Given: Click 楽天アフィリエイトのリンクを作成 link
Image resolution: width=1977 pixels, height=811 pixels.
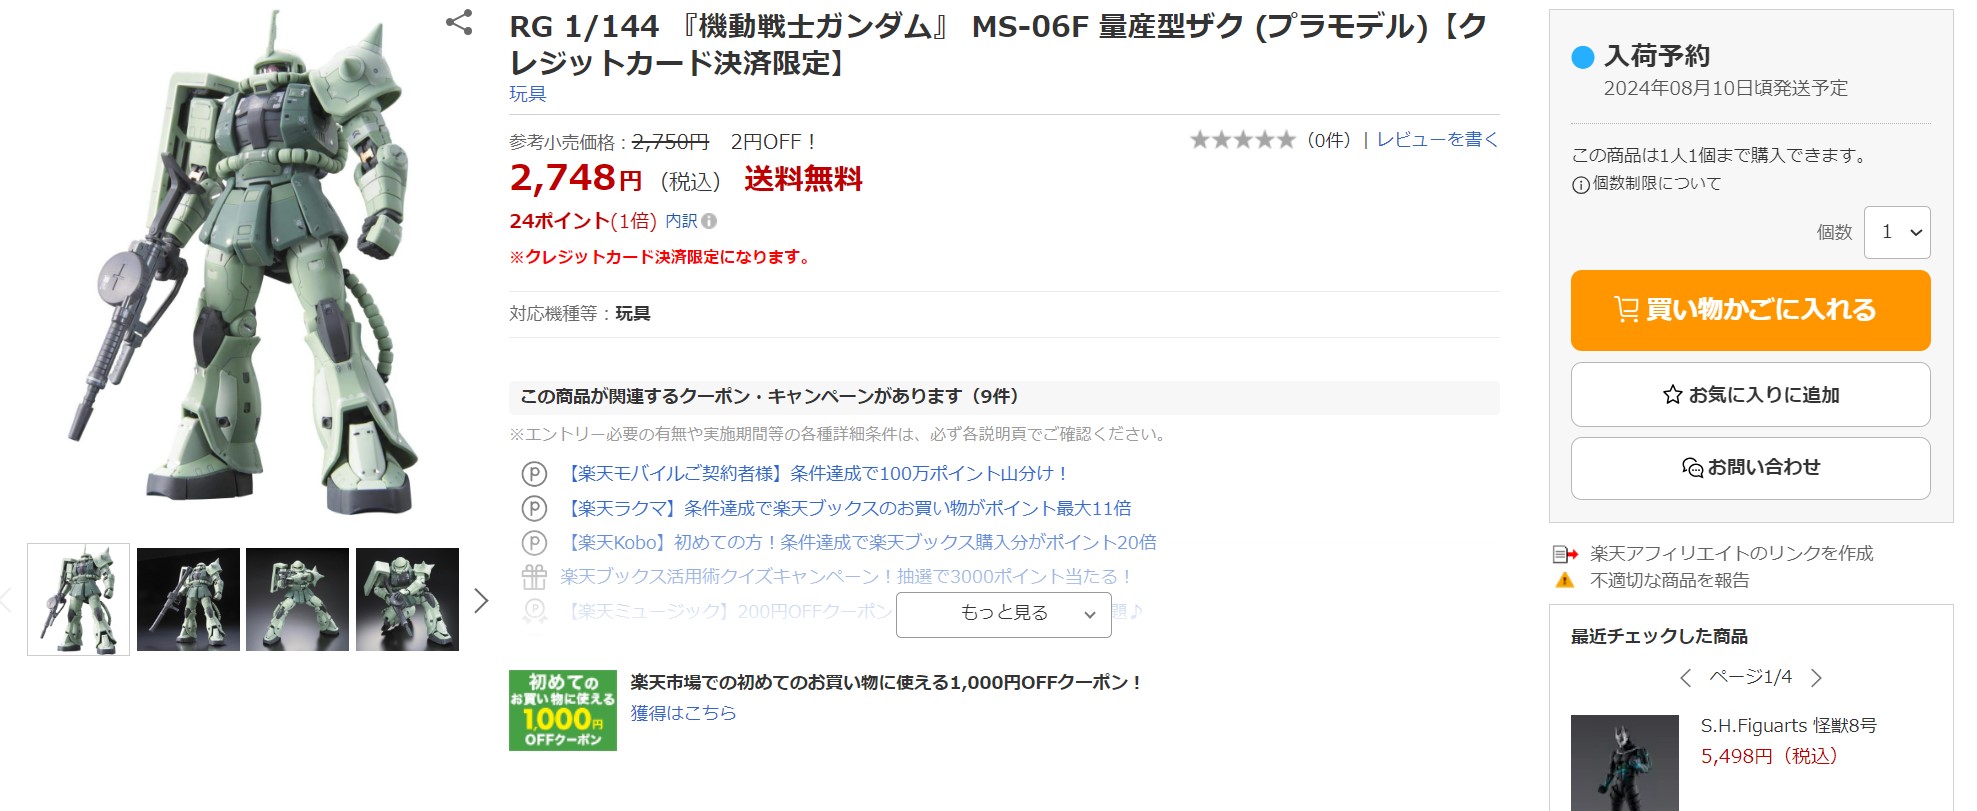Looking at the screenshot, I should (x=1731, y=554).
